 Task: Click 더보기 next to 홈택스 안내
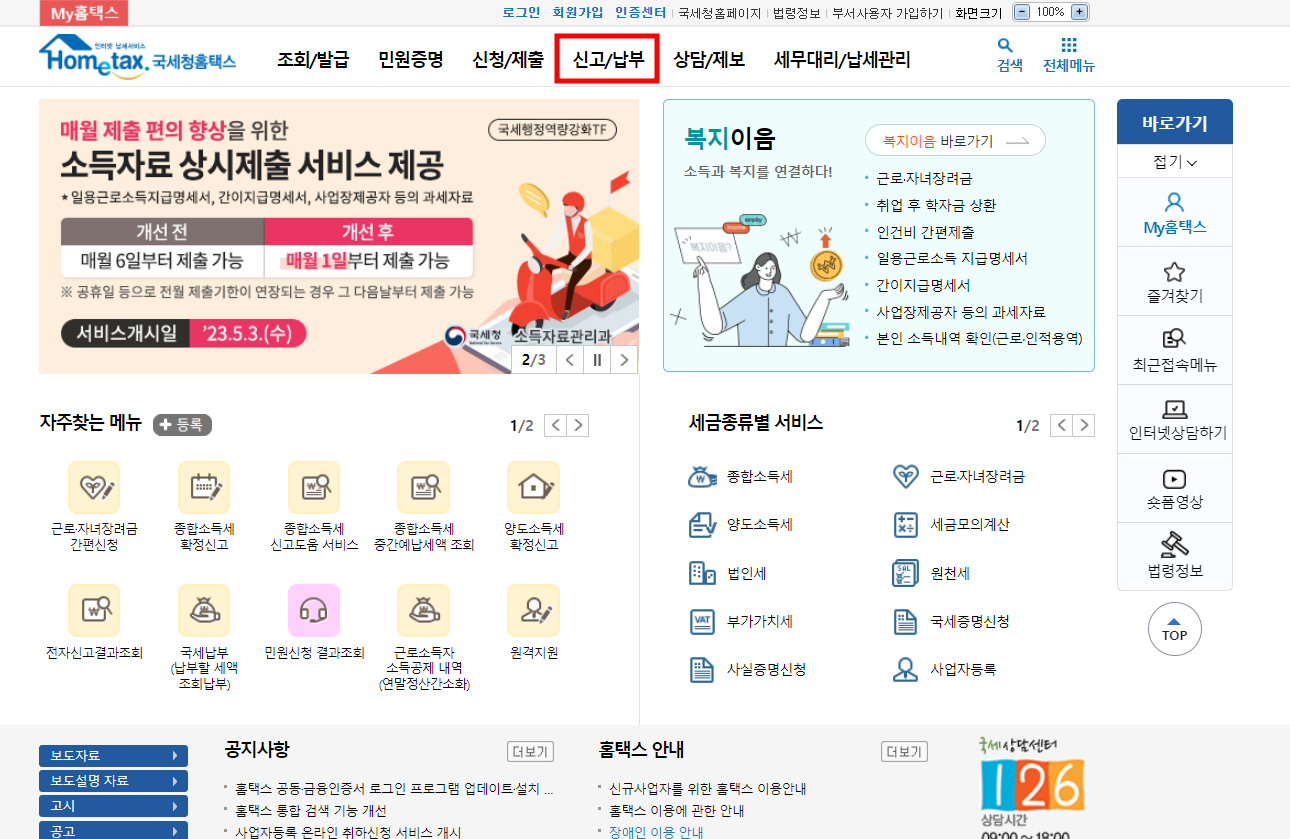click(x=904, y=752)
